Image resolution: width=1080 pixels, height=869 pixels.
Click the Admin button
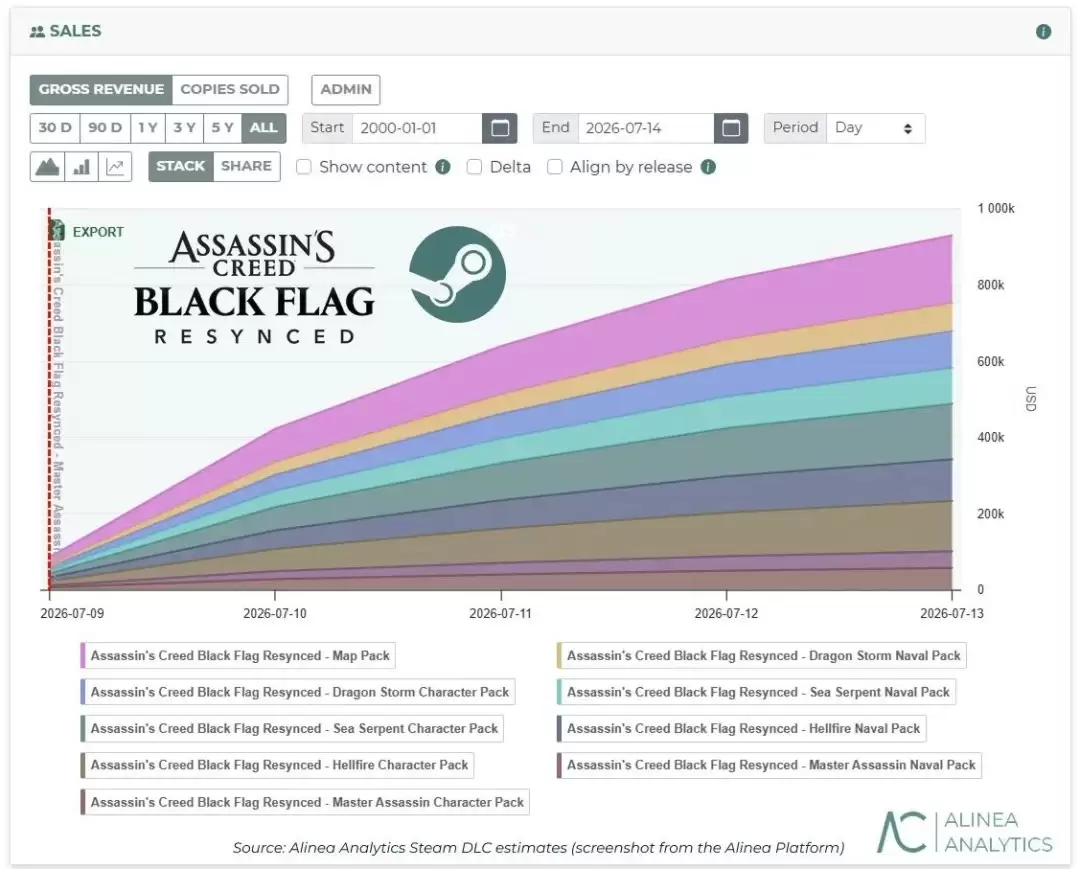346,90
